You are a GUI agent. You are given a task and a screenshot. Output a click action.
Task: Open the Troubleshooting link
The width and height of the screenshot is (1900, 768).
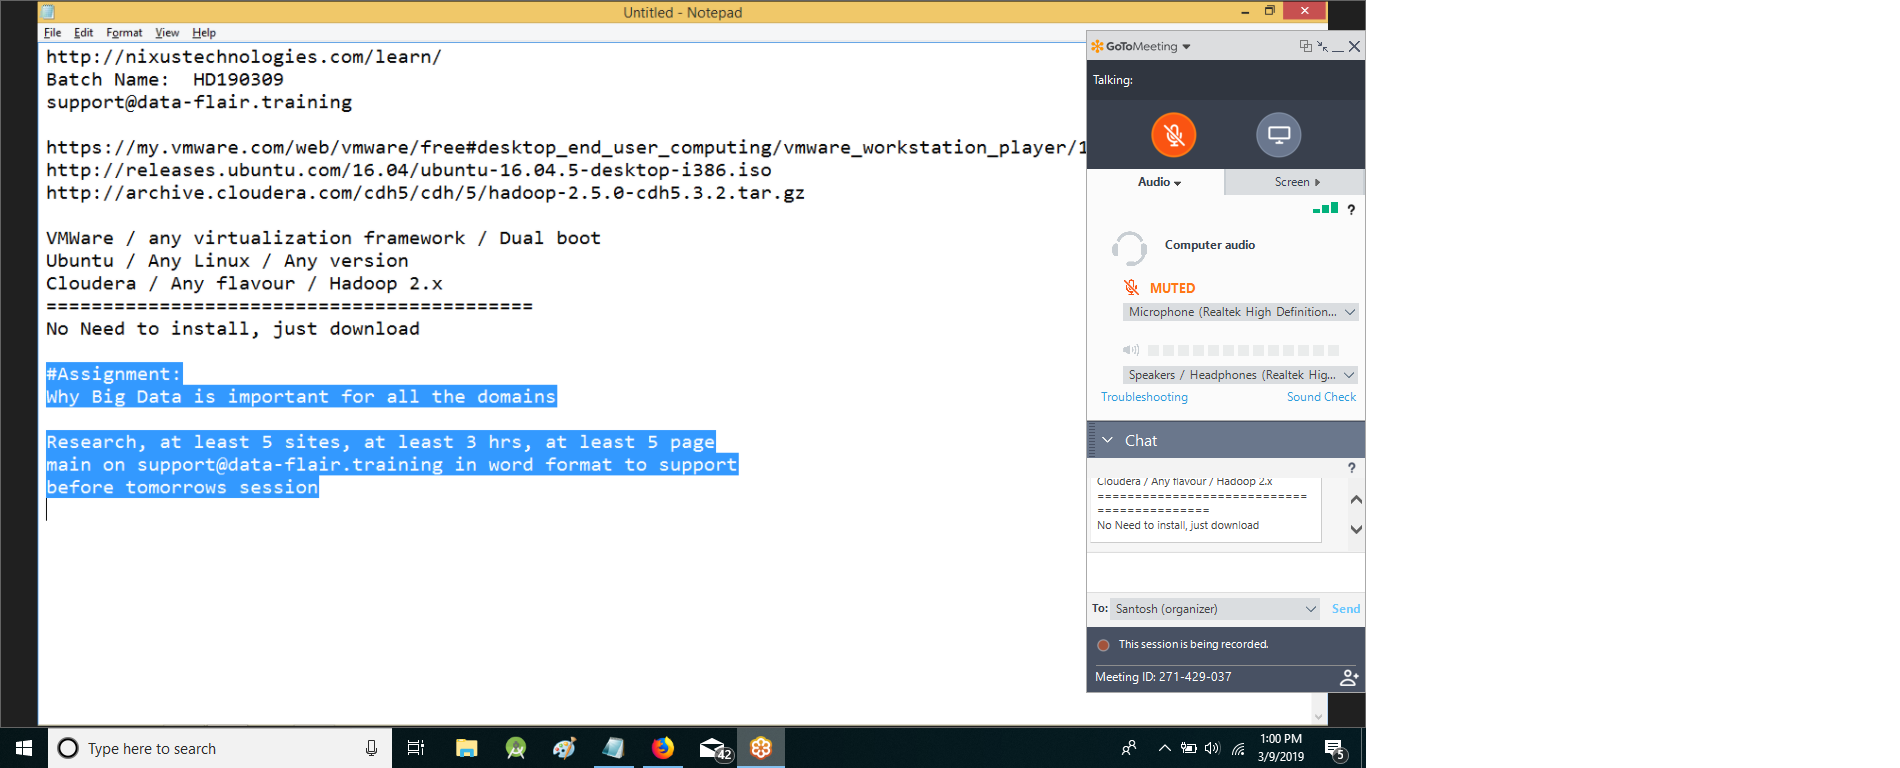[1144, 397]
